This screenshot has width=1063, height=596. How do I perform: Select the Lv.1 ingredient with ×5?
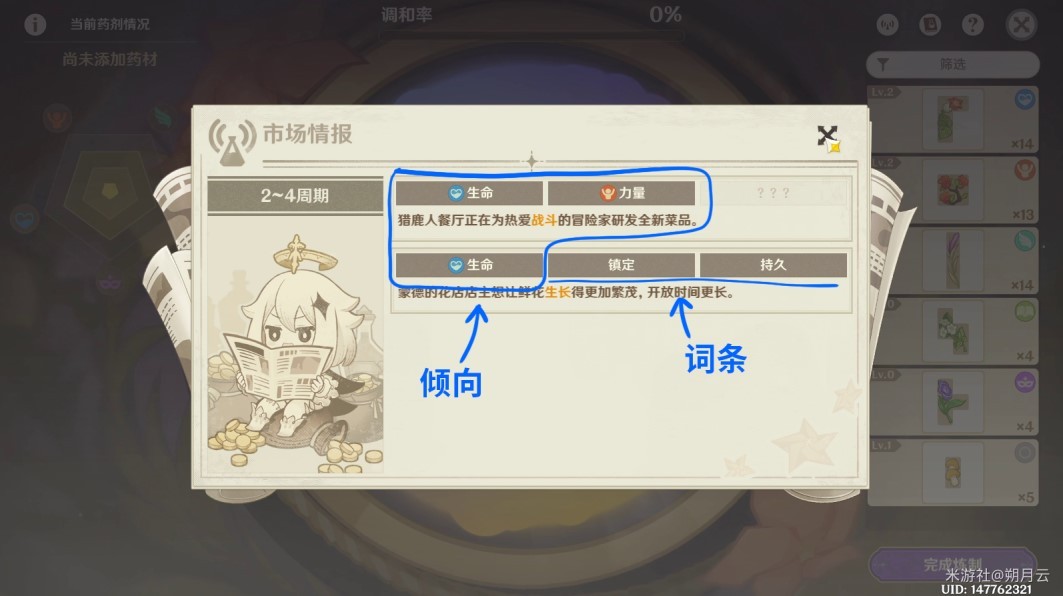952,472
